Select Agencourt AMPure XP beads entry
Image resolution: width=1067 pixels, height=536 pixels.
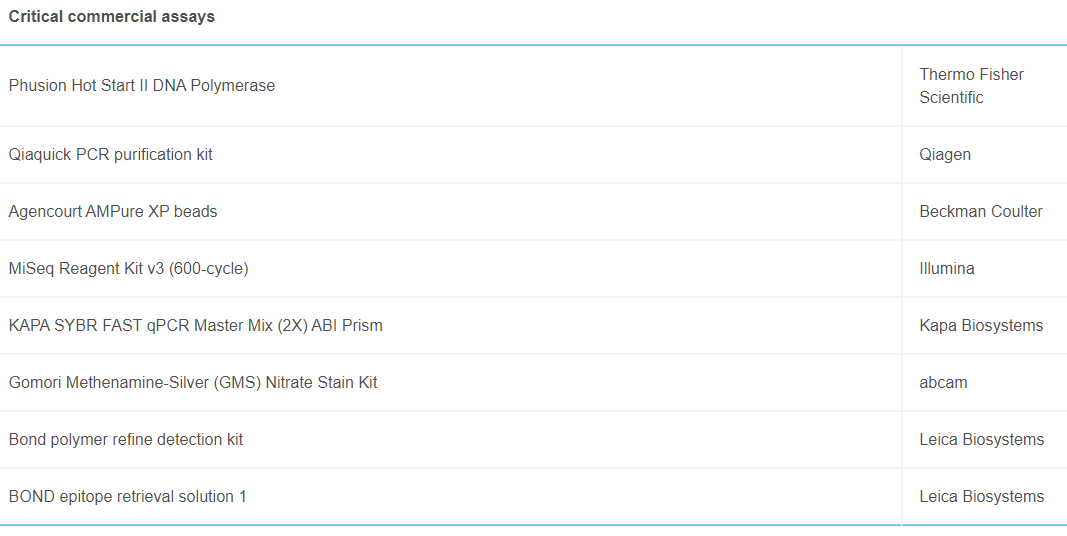(113, 212)
